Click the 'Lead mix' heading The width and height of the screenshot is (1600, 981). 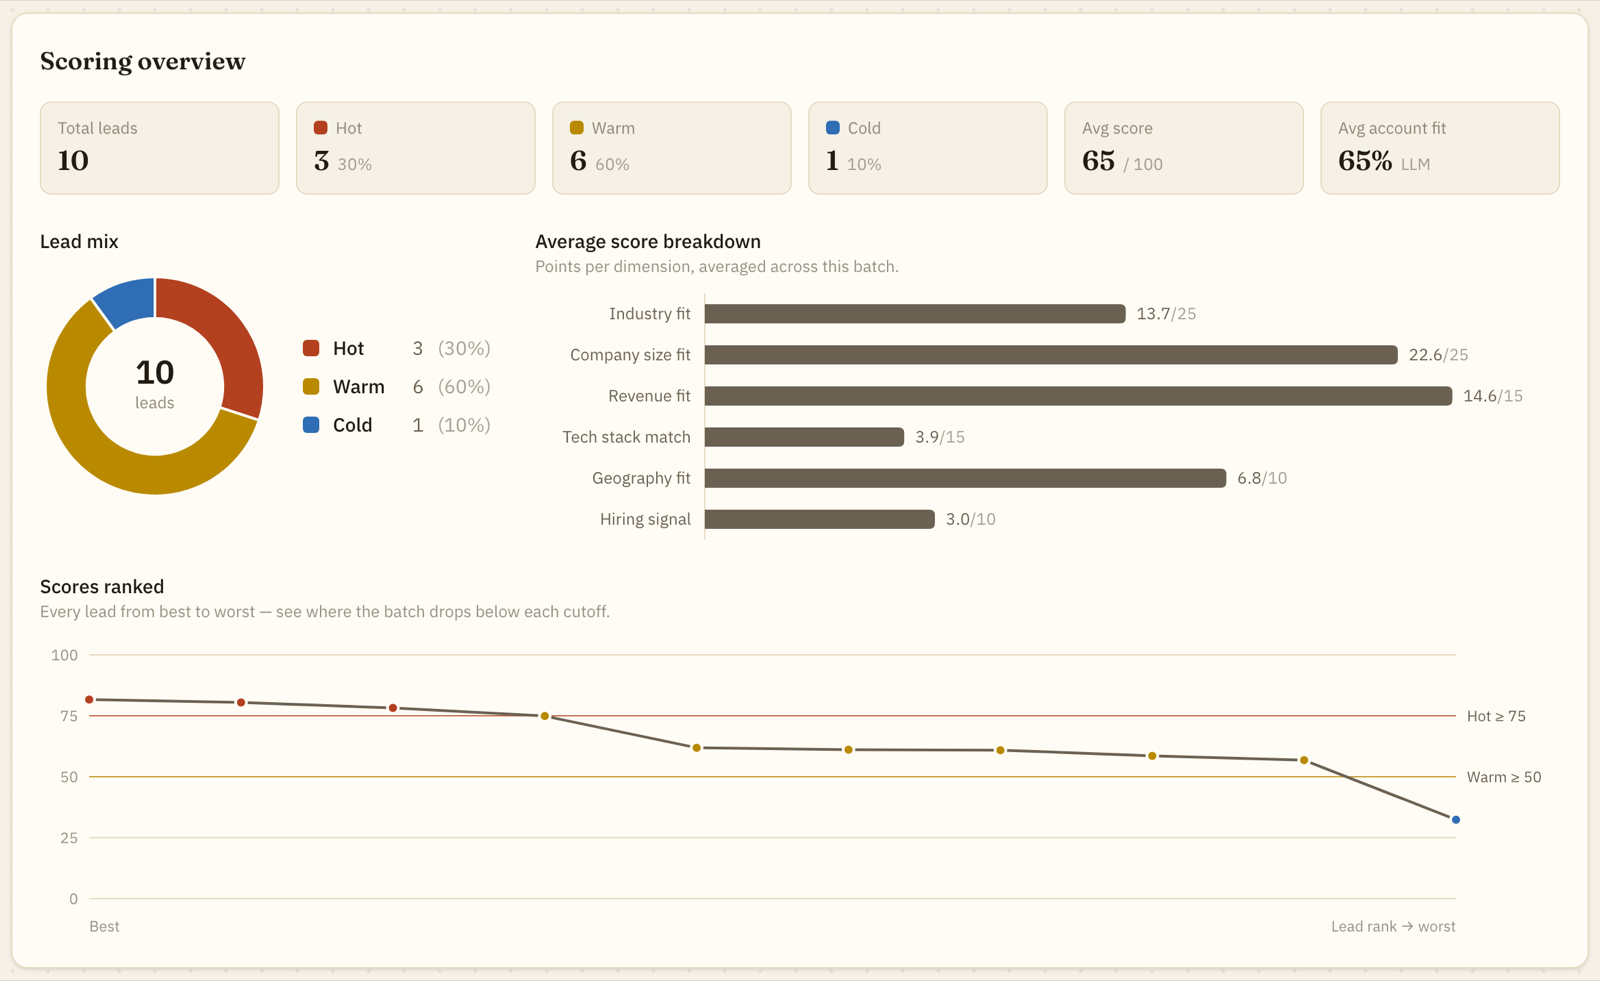point(79,242)
